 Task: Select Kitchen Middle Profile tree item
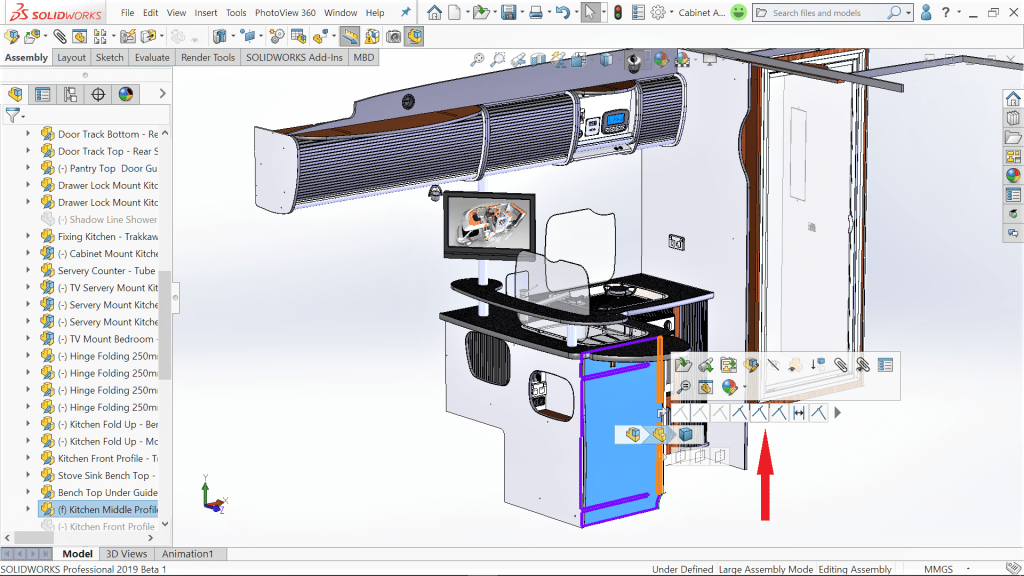pyautogui.click(x=107, y=509)
